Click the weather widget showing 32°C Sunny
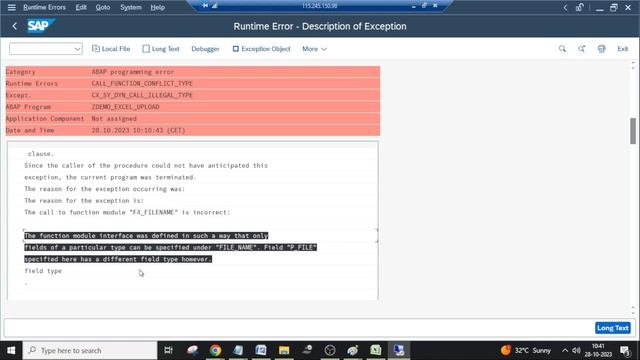 pos(526,350)
